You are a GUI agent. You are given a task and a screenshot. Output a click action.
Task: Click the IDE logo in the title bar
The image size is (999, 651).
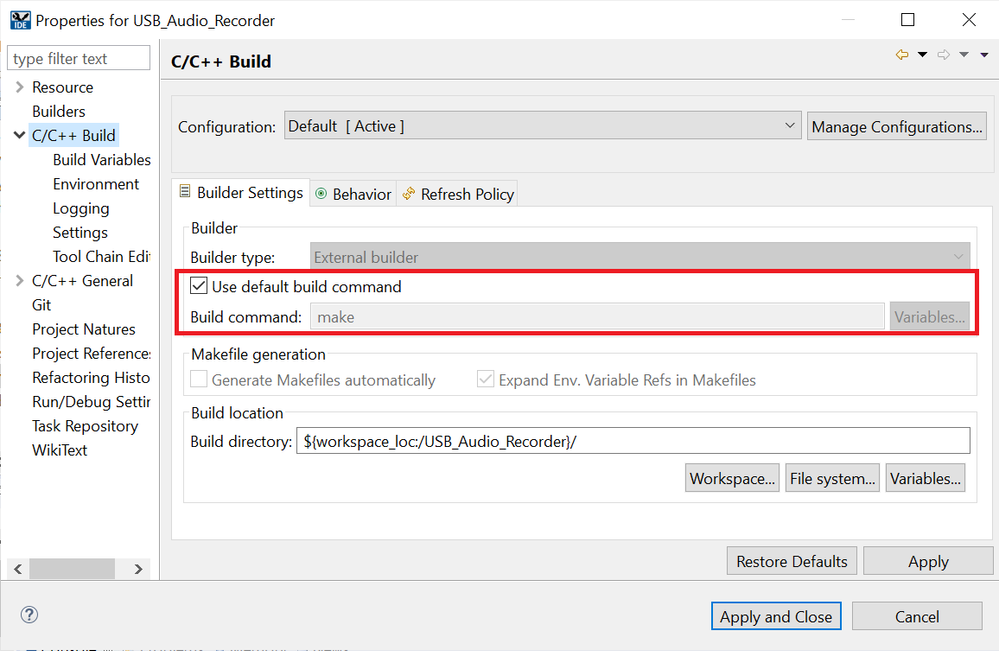[20, 19]
